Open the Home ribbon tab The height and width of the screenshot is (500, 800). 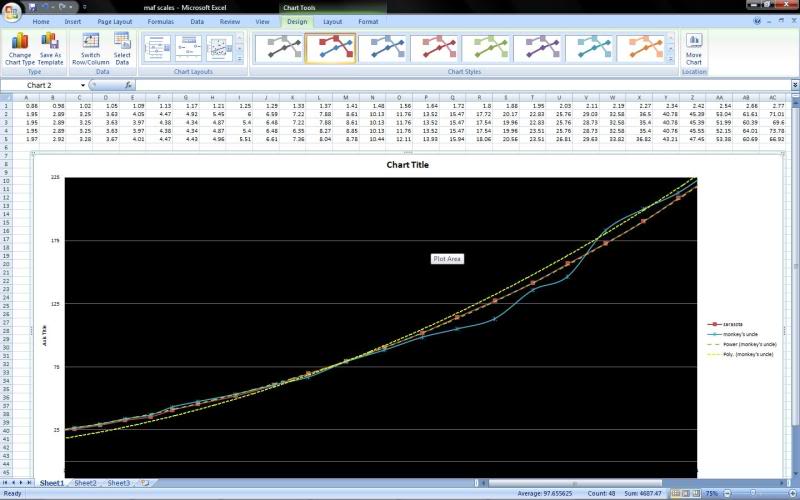(x=41, y=21)
